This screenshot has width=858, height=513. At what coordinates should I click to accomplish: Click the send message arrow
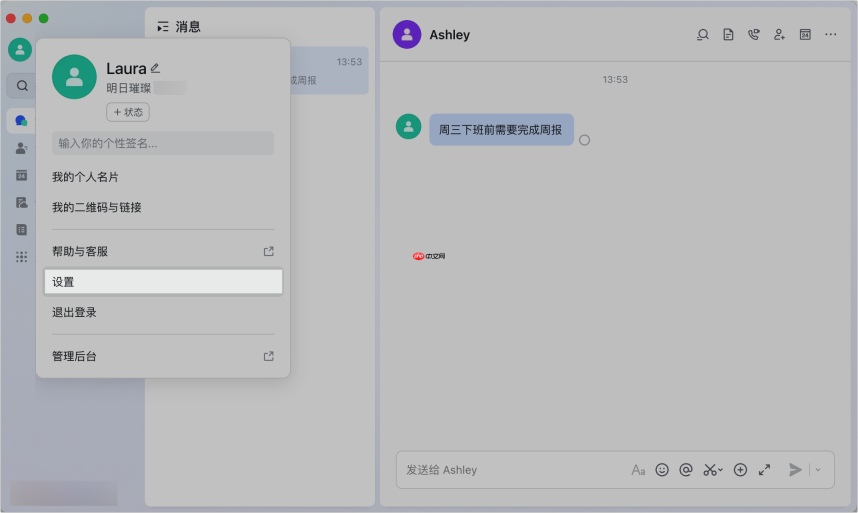point(795,470)
